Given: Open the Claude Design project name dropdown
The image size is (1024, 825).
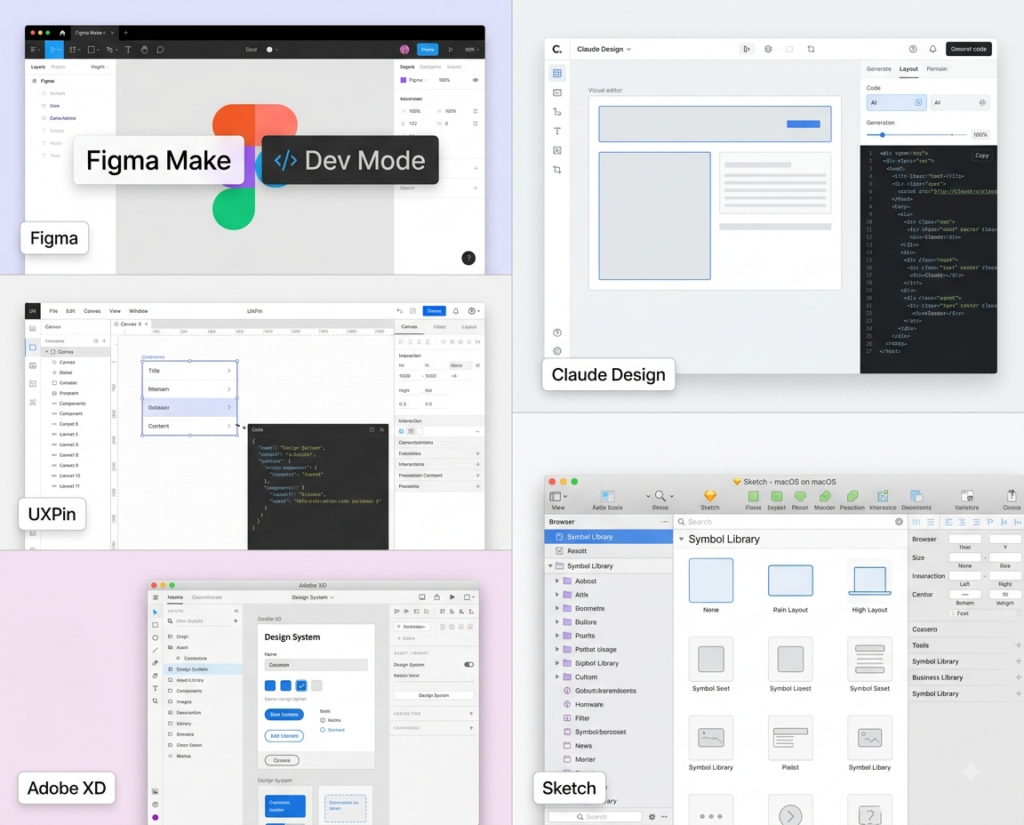Looking at the screenshot, I should (x=604, y=49).
